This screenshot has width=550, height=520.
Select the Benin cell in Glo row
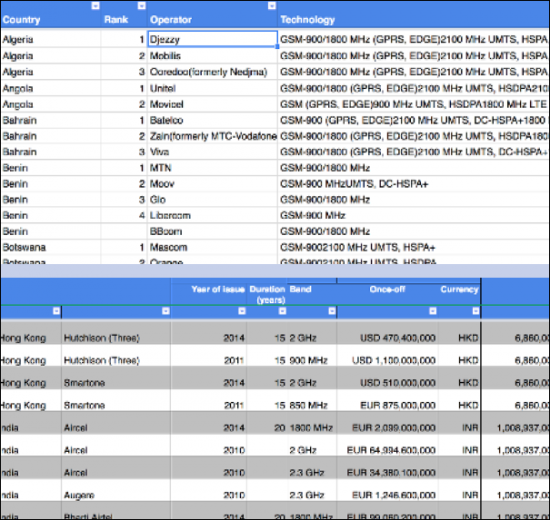click(x=51, y=199)
